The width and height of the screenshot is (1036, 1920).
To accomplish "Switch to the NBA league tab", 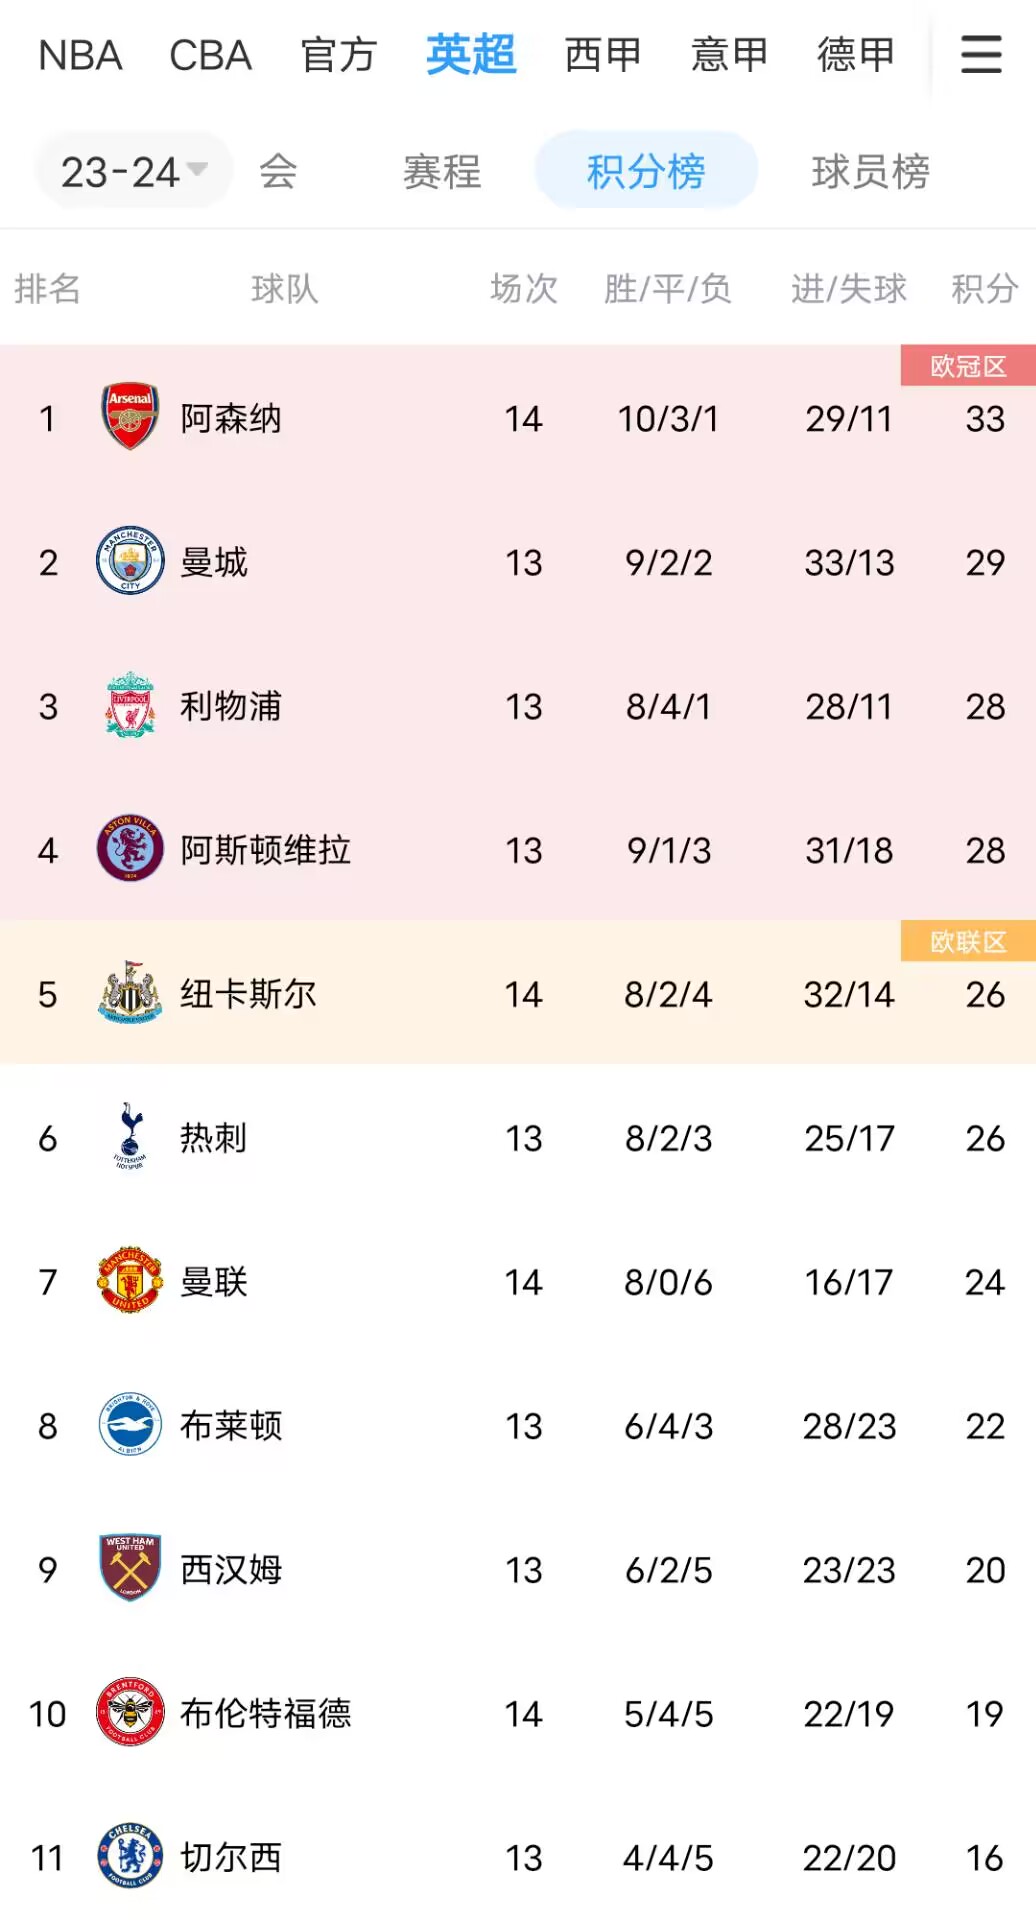I will [80, 55].
